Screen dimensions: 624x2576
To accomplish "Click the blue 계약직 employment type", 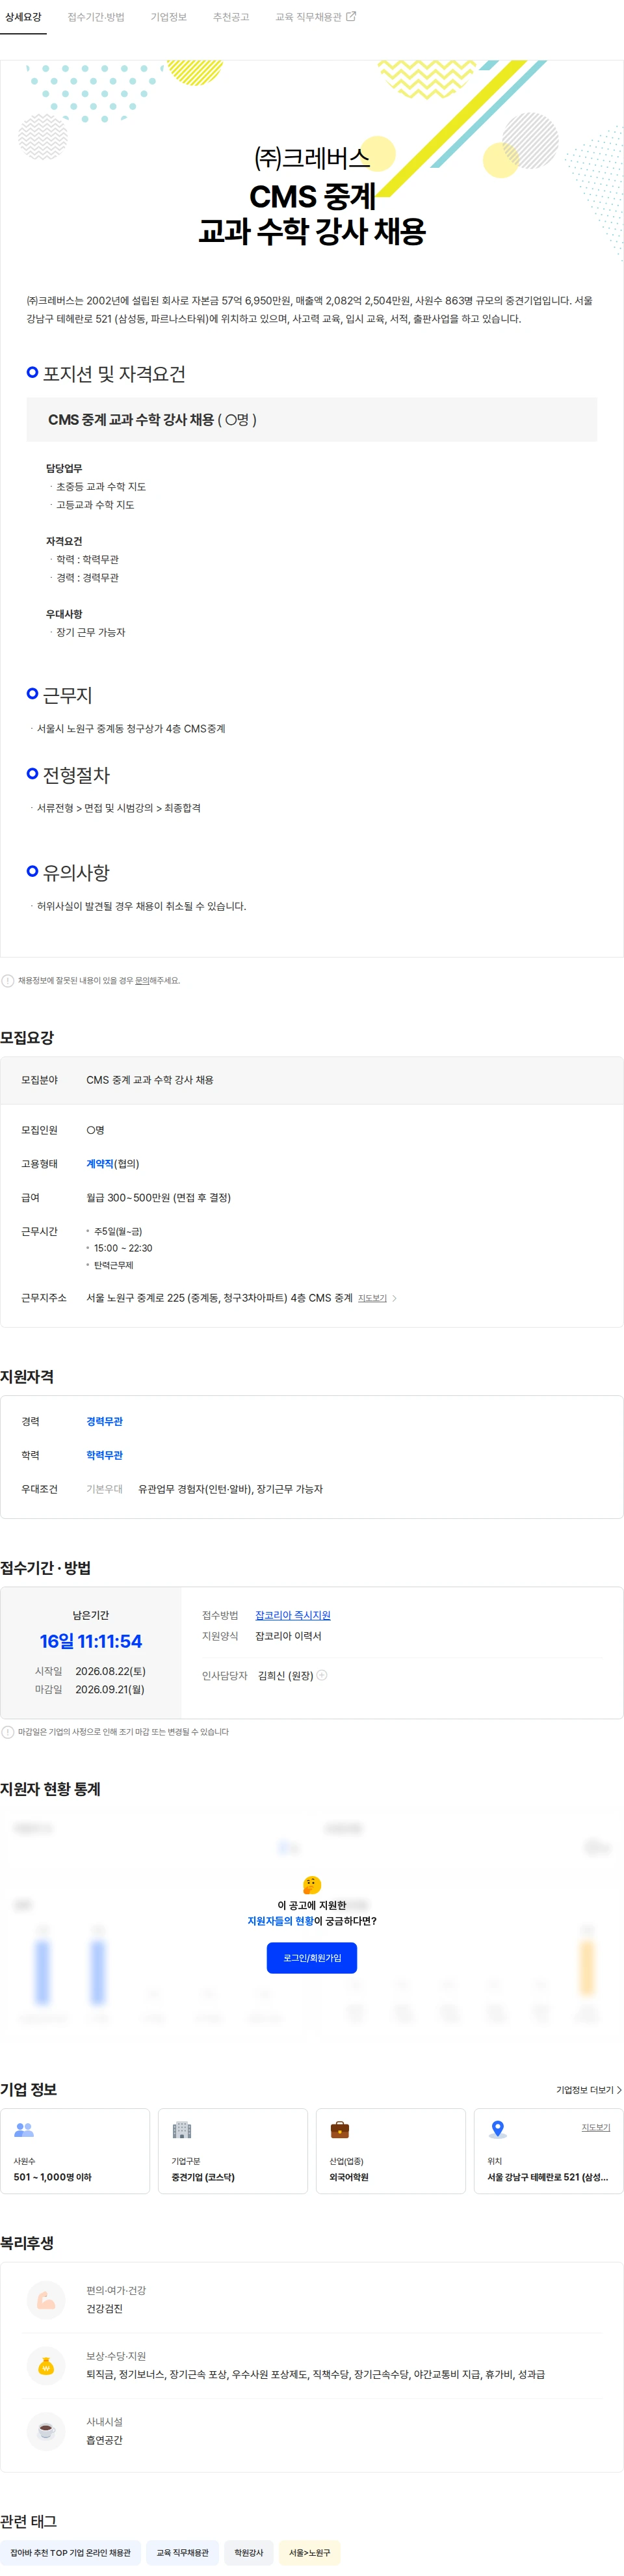I will tap(100, 1164).
